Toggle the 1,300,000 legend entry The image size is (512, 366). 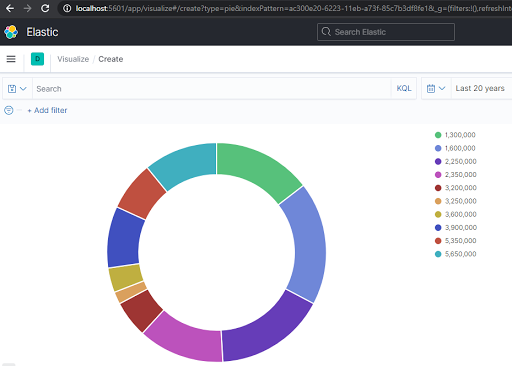[455, 135]
